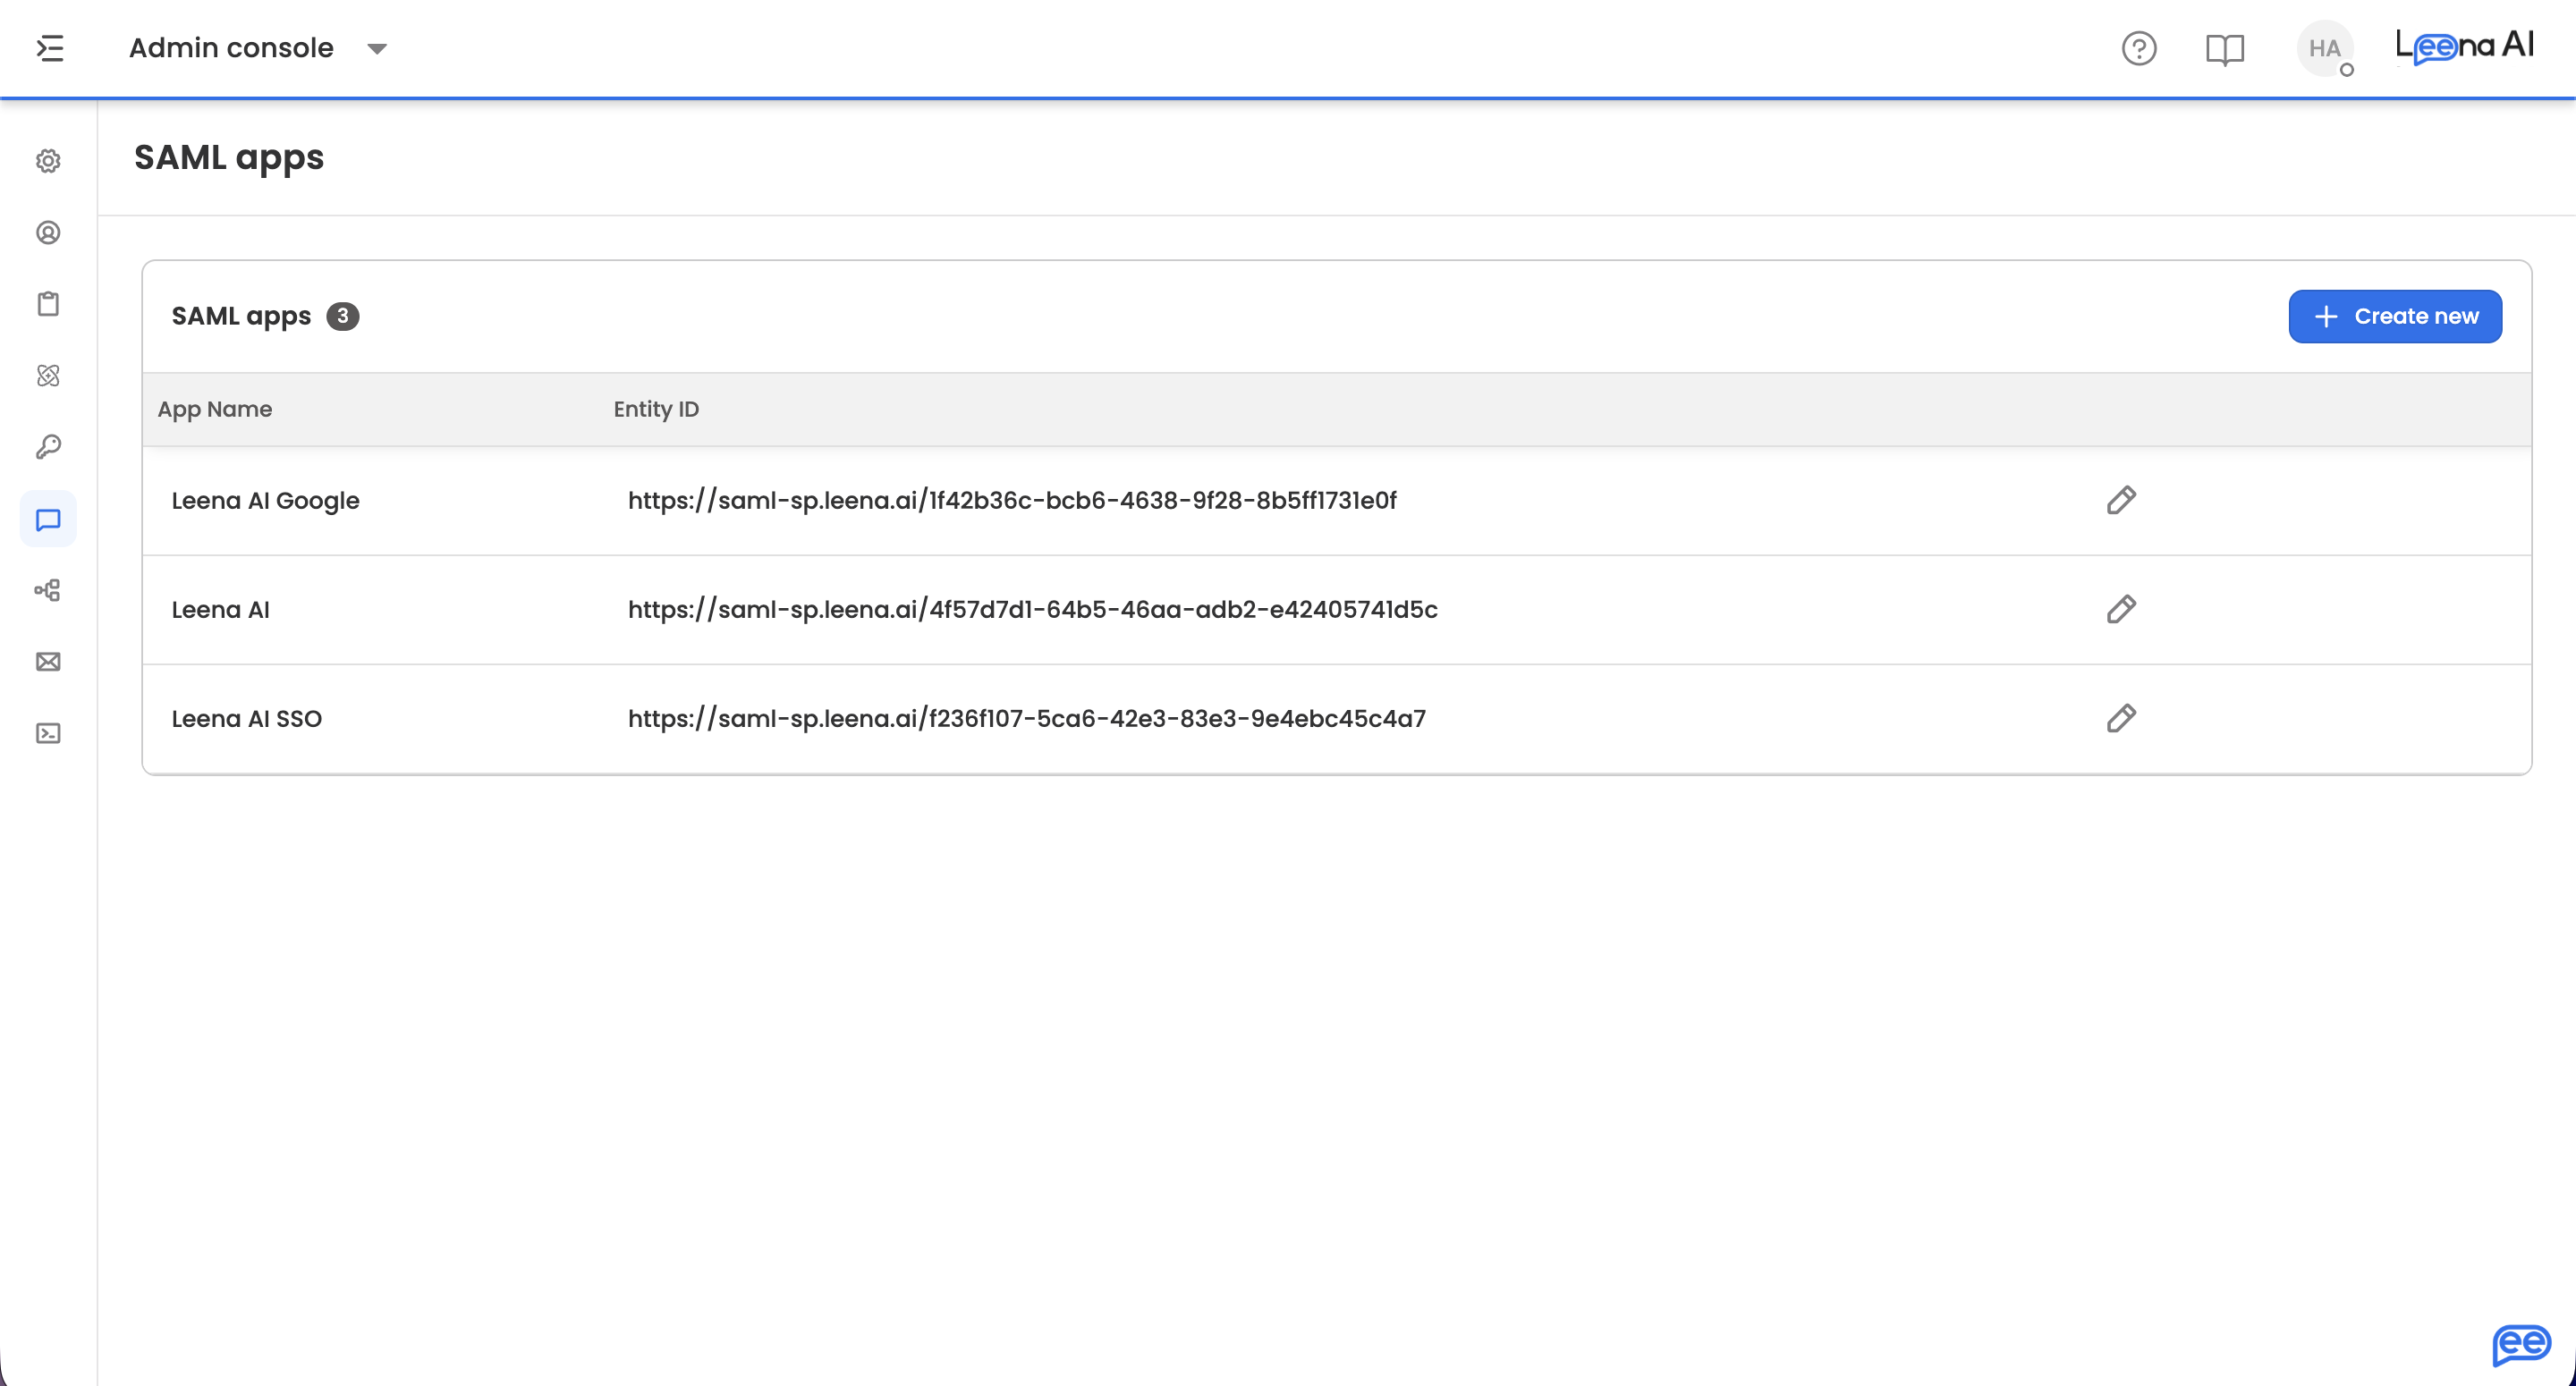Viewport: 2576px width, 1386px height.
Task: Click the entity ID ending in 8b5ff1731e0f
Action: tap(1012, 501)
